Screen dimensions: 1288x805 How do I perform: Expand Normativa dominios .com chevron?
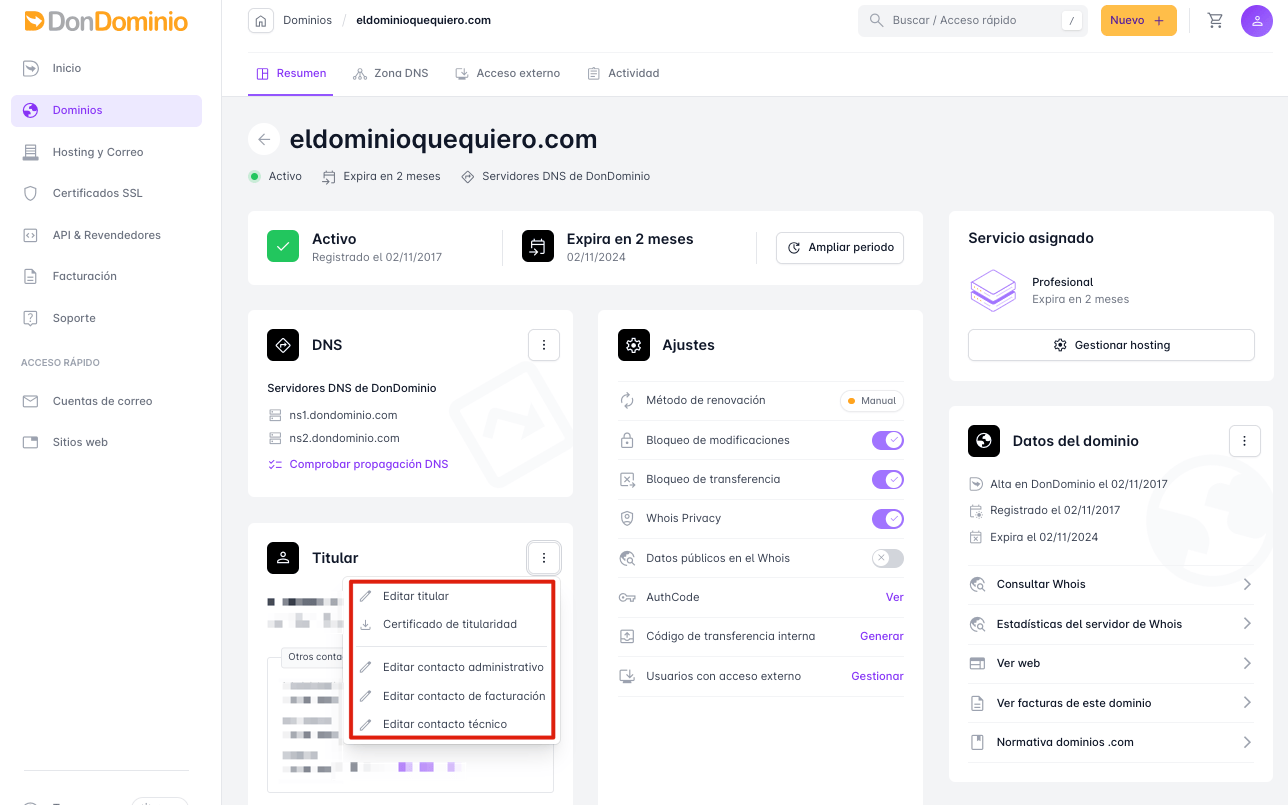(1247, 742)
